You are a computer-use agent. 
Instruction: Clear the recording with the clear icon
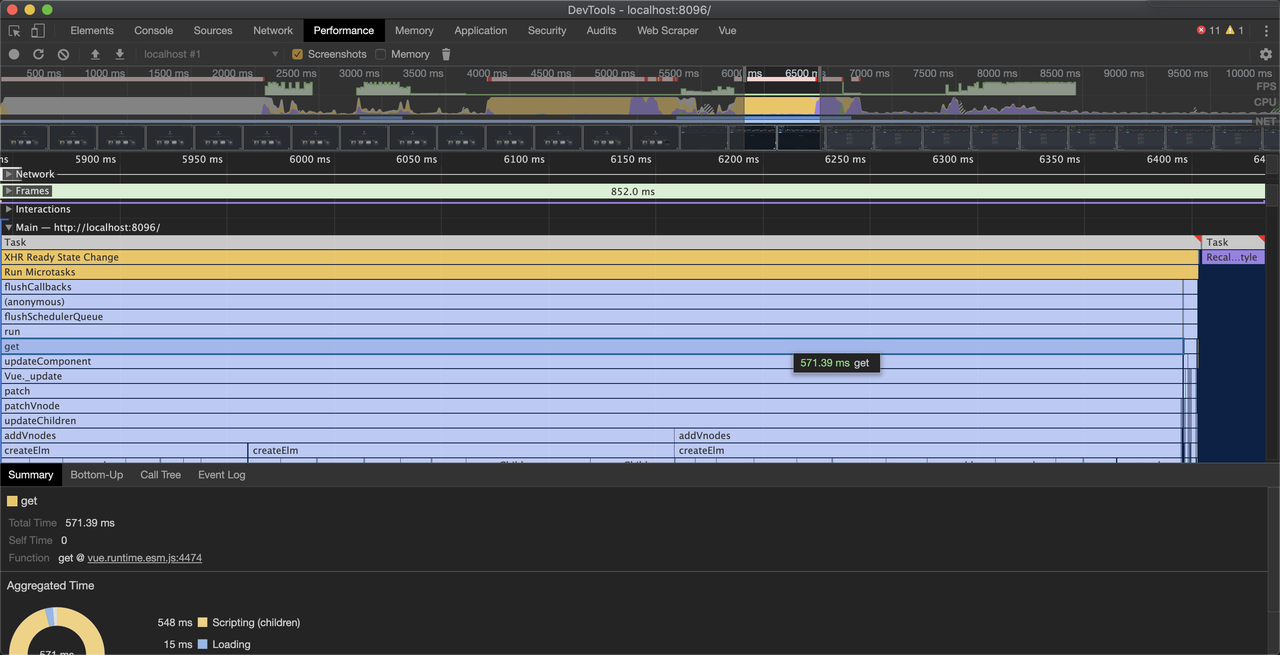63,54
